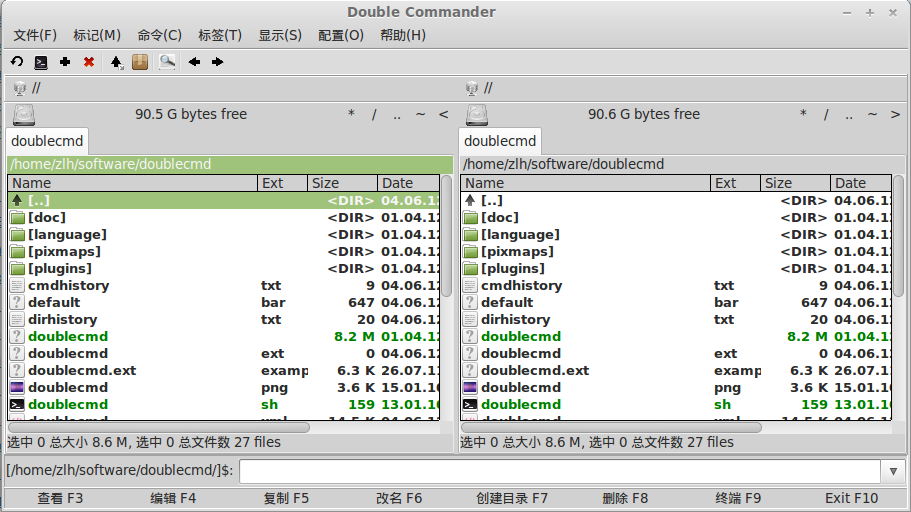Expand the command line history dropdown
Viewport: 911px width, 512px height.
(894, 471)
